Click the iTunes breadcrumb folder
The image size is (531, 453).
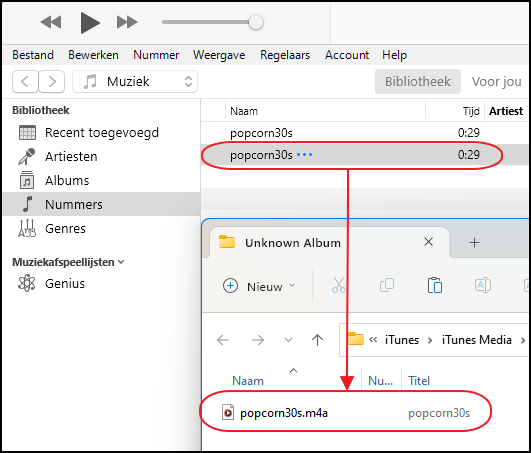(x=402, y=340)
